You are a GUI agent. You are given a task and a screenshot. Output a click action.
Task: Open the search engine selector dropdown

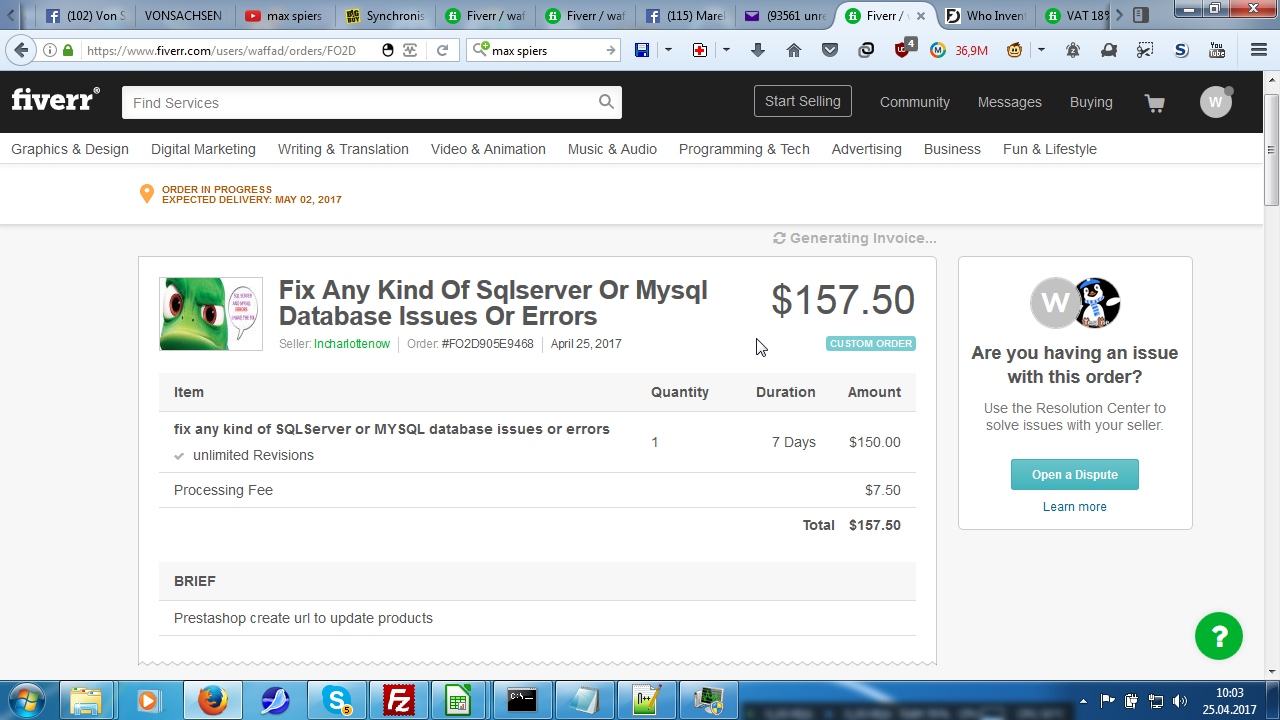tap(481, 50)
